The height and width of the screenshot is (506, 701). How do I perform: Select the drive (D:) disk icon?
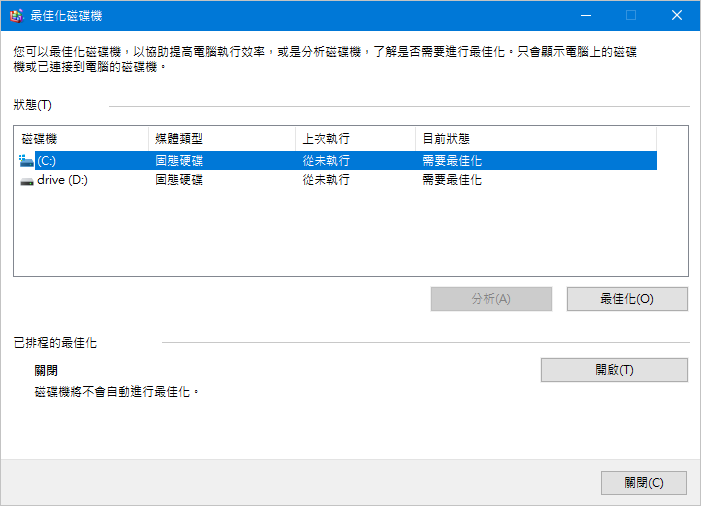(x=27, y=181)
